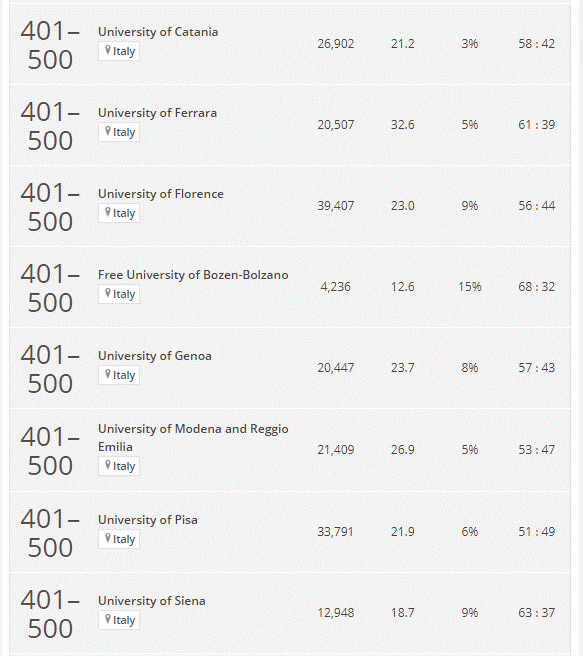583x656 pixels.
Task: Click location pin under Free University of Bozen-Bolzano
Action: 107,293
